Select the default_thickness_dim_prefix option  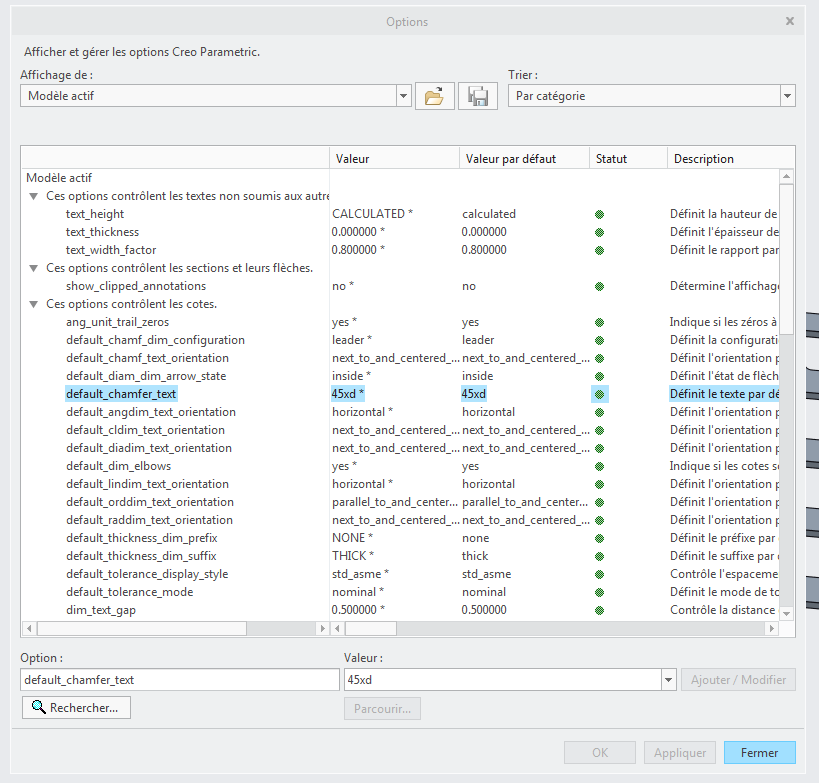(x=142, y=538)
